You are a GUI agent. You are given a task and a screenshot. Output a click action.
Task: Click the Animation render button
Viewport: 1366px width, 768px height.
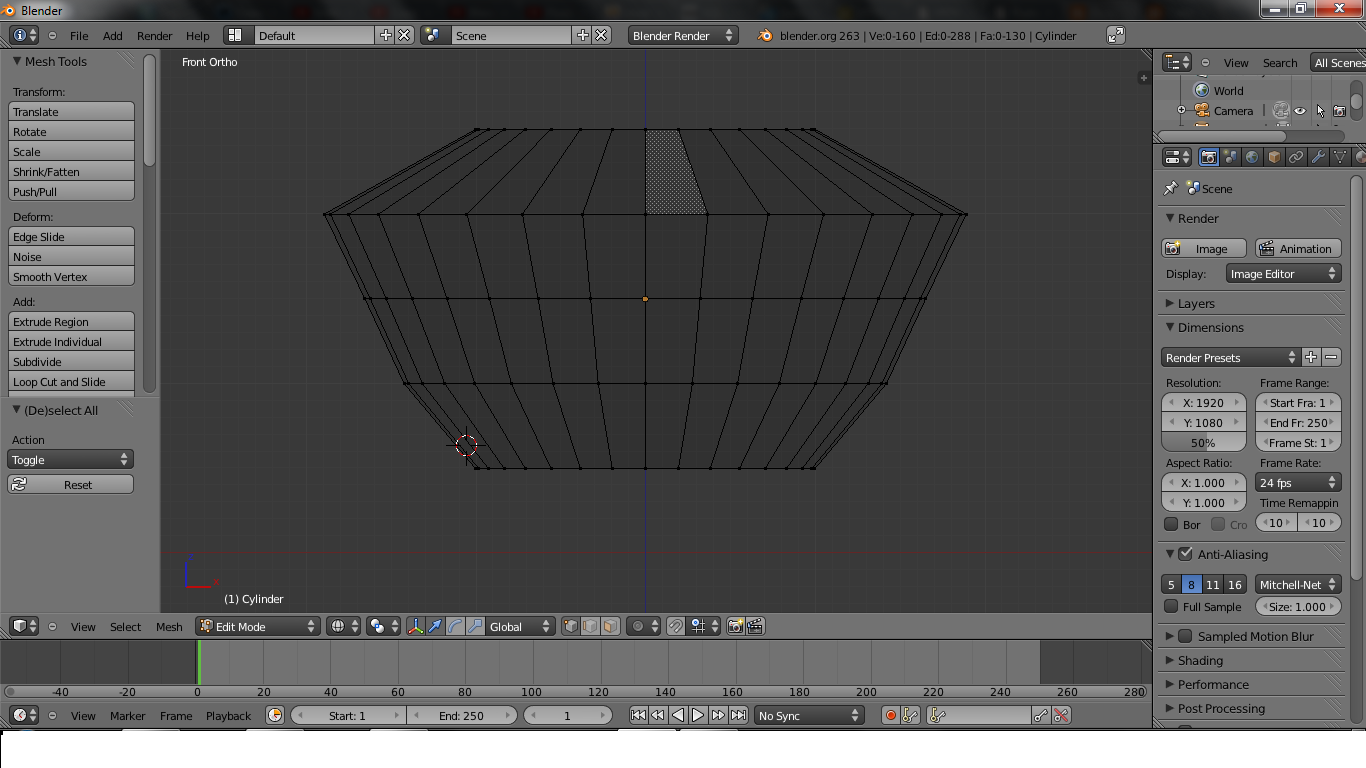[1297, 248]
